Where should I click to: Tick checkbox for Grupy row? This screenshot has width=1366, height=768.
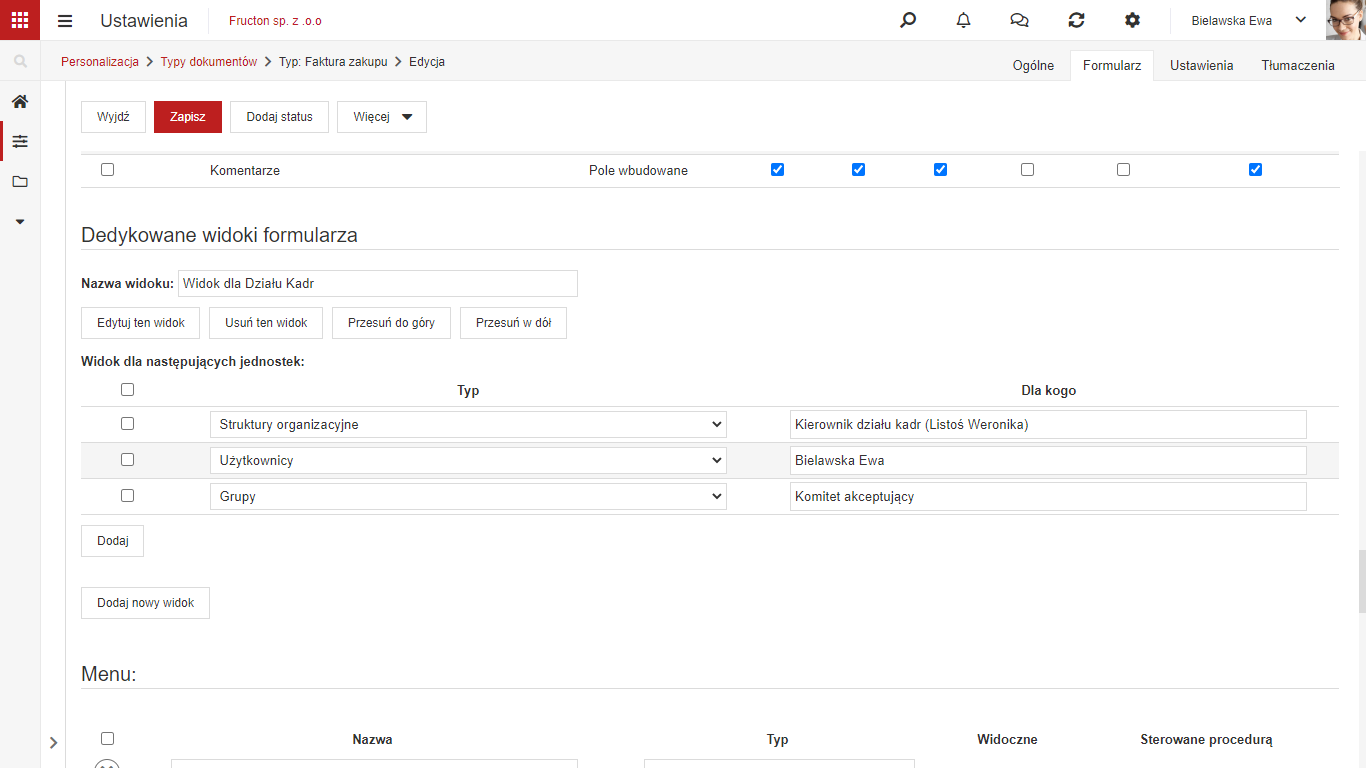click(127, 496)
